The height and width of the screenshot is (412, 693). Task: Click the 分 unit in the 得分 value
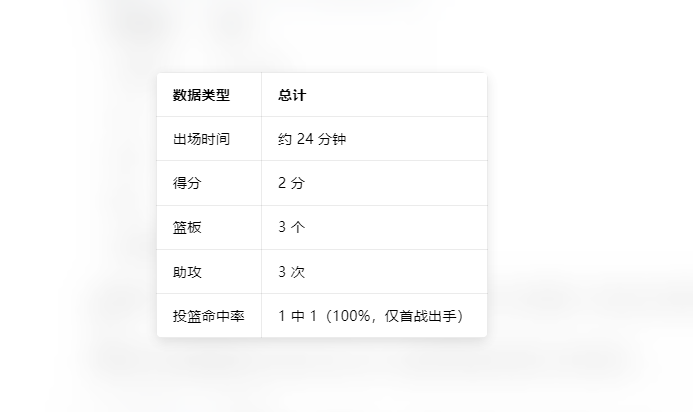coord(298,183)
